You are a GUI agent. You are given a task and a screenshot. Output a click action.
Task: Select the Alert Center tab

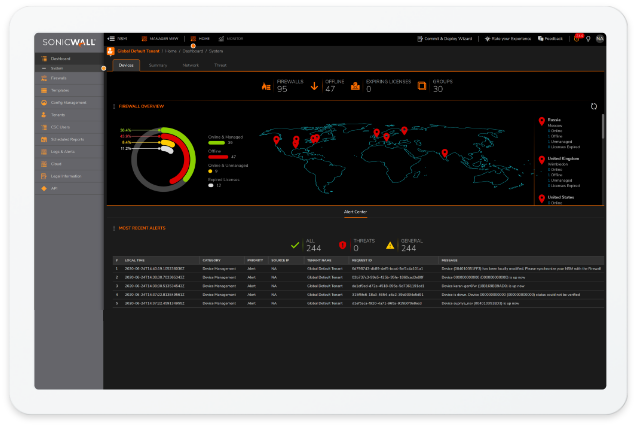coord(355,212)
